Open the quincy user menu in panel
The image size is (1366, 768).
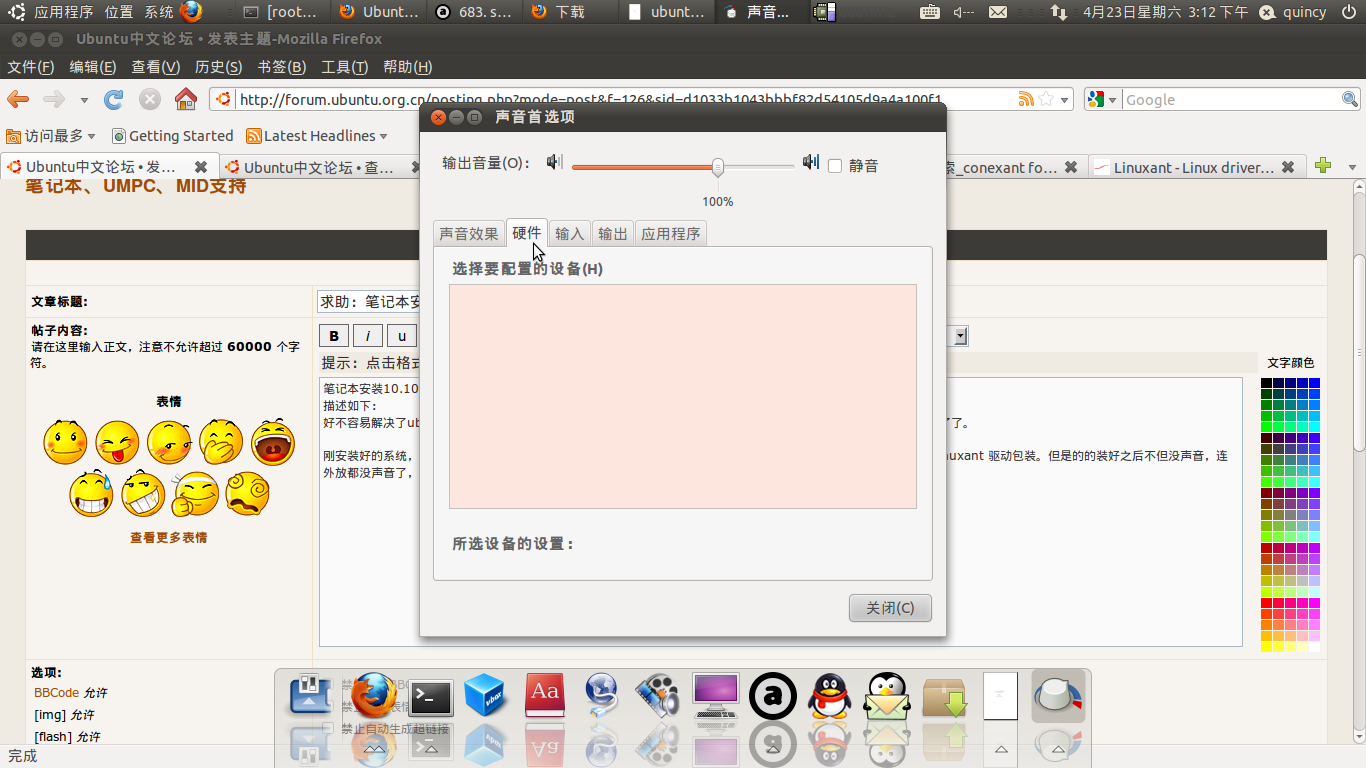(1293, 12)
